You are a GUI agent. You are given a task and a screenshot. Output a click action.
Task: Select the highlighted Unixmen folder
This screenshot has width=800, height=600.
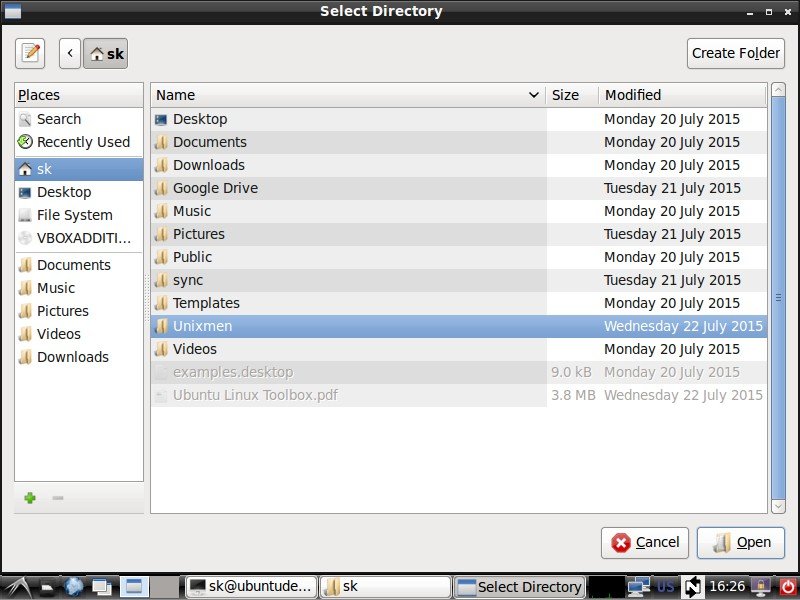pos(459,326)
